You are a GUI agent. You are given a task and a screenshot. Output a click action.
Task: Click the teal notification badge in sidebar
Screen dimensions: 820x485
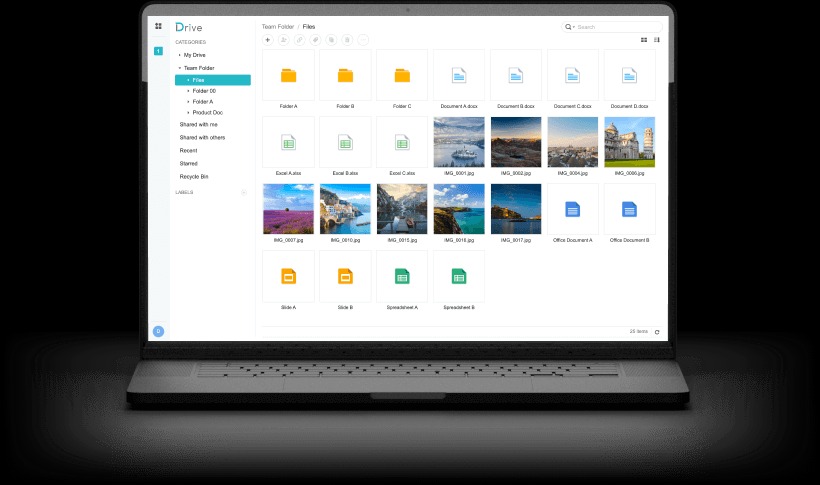pyautogui.click(x=158, y=51)
